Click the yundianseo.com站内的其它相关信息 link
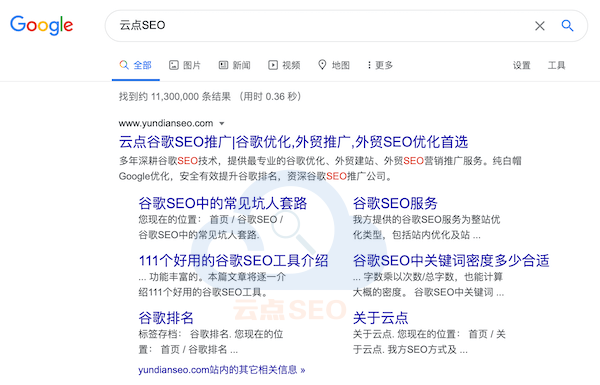600x385 pixels. [222, 370]
